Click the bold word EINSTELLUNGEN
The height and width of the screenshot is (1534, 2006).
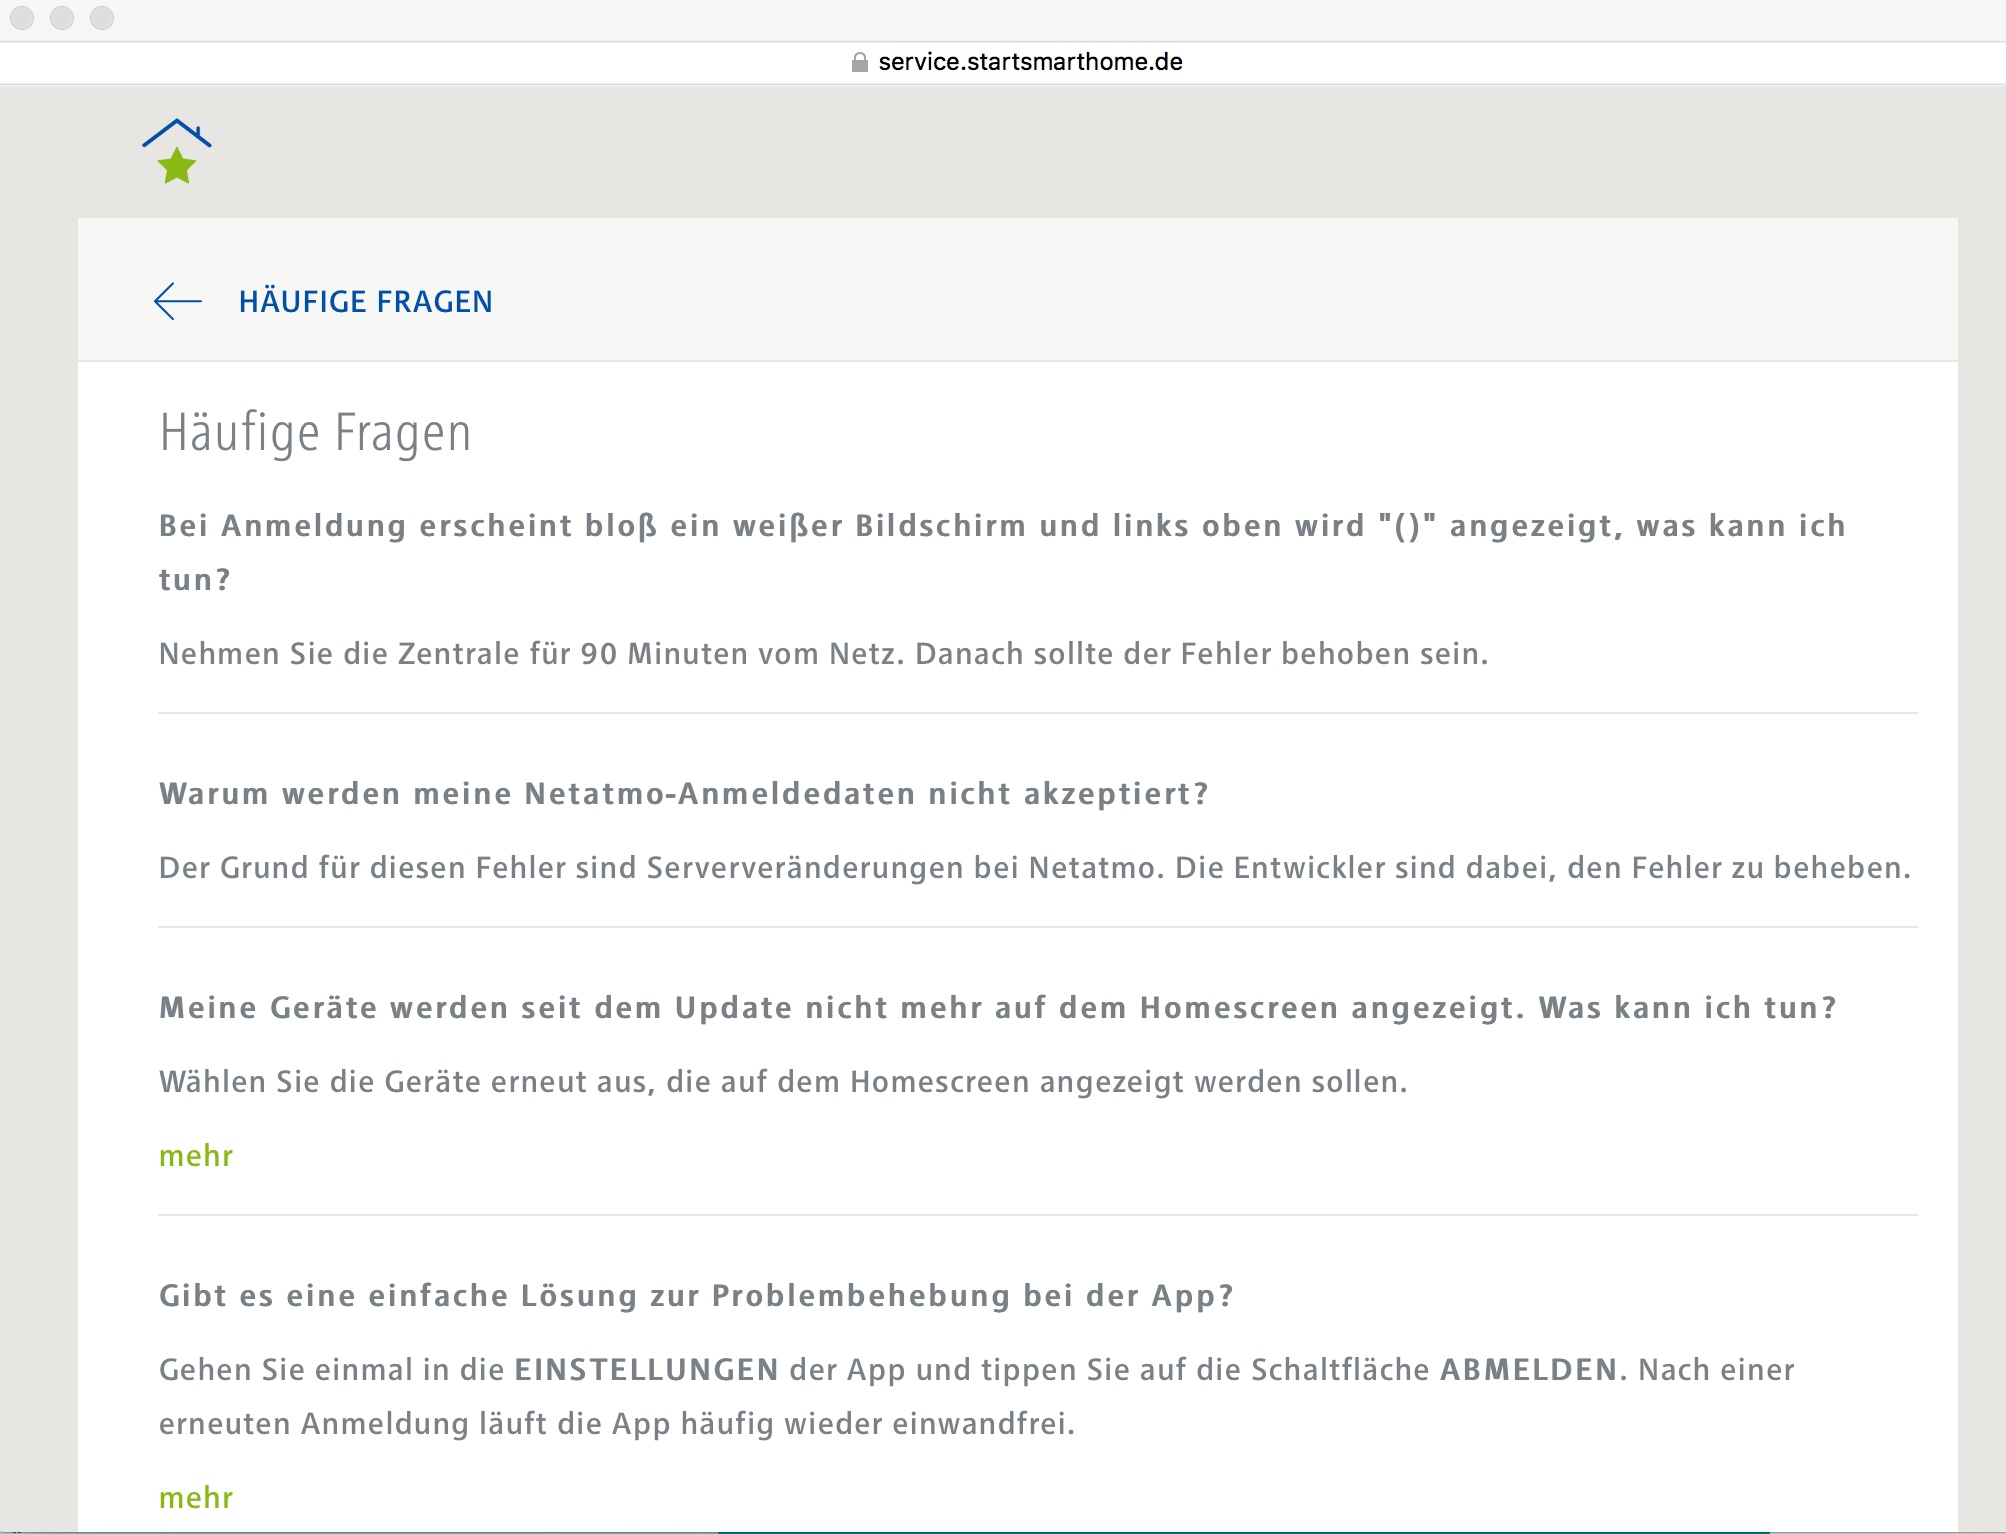[646, 1370]
